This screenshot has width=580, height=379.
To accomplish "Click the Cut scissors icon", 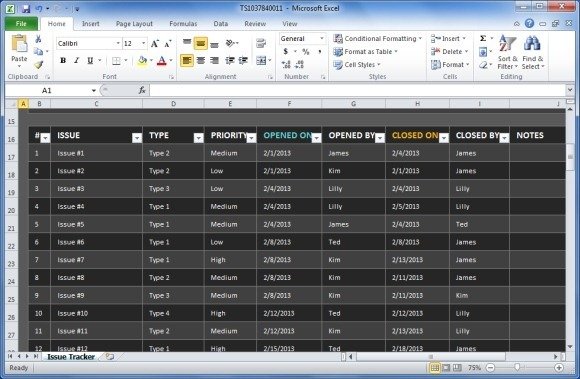I will (x=38, y=39).
